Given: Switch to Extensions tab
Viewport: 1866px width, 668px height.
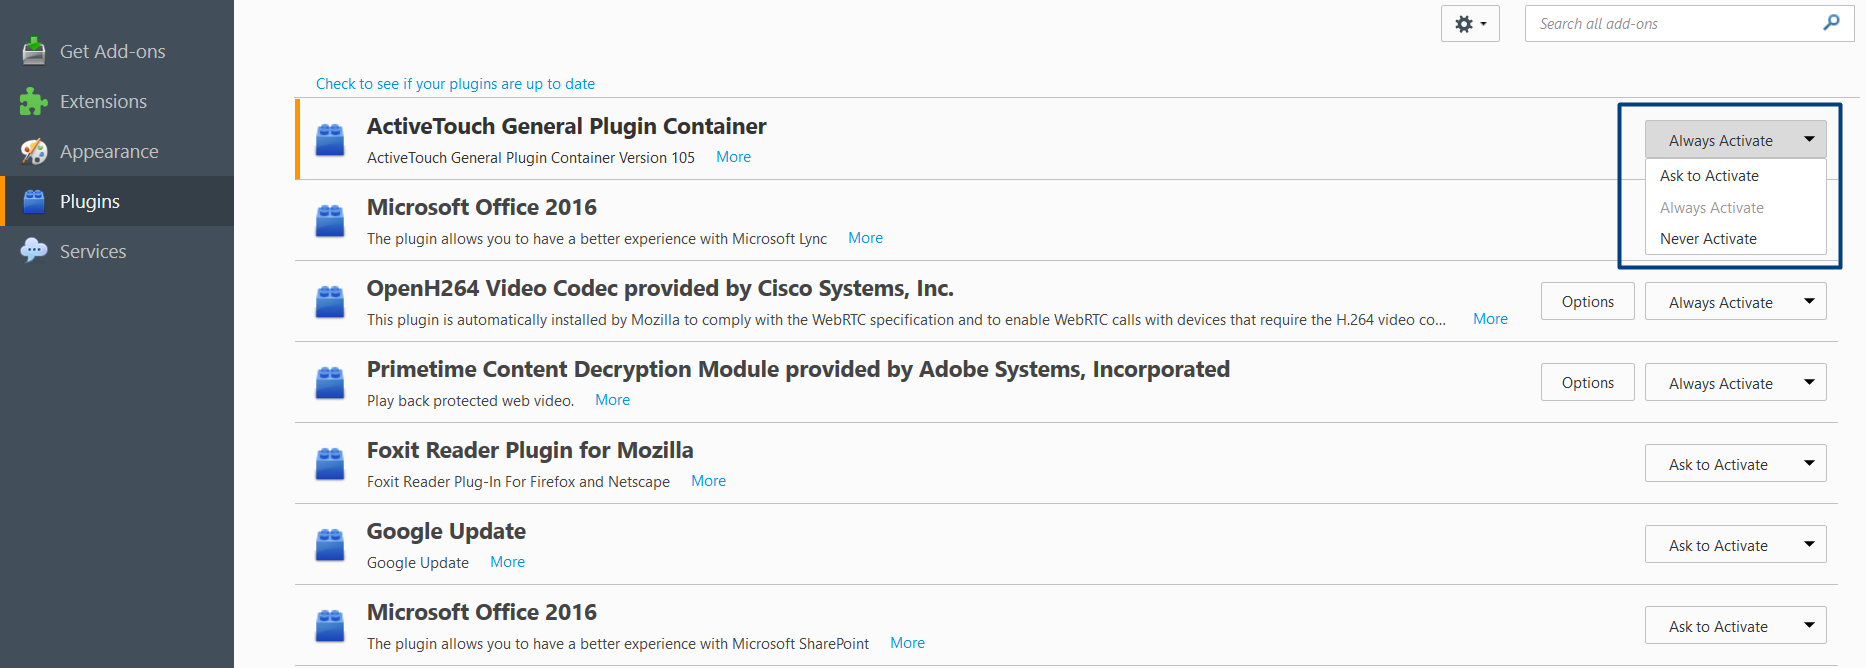Looking at the screenshot, I should [117, 101].
